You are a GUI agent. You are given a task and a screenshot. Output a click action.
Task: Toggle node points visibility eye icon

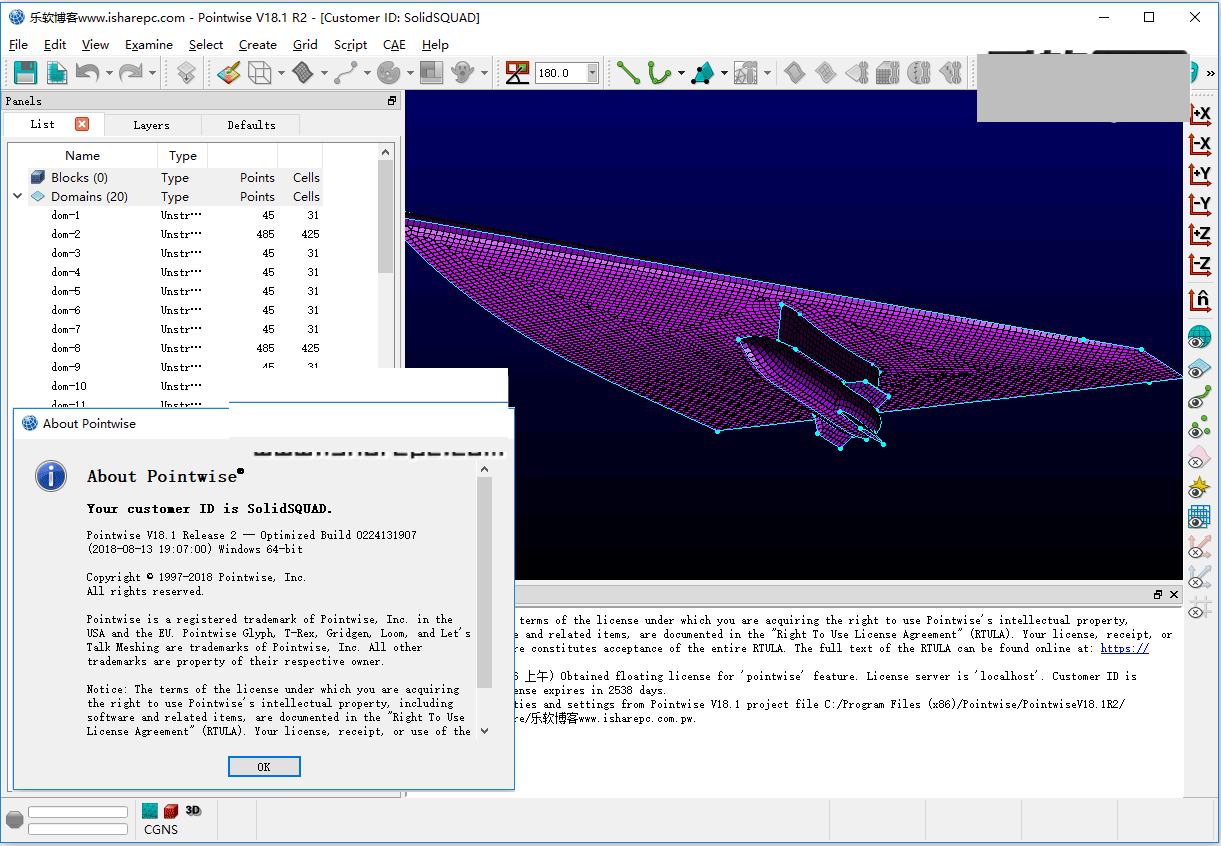tap(1199, 429)
